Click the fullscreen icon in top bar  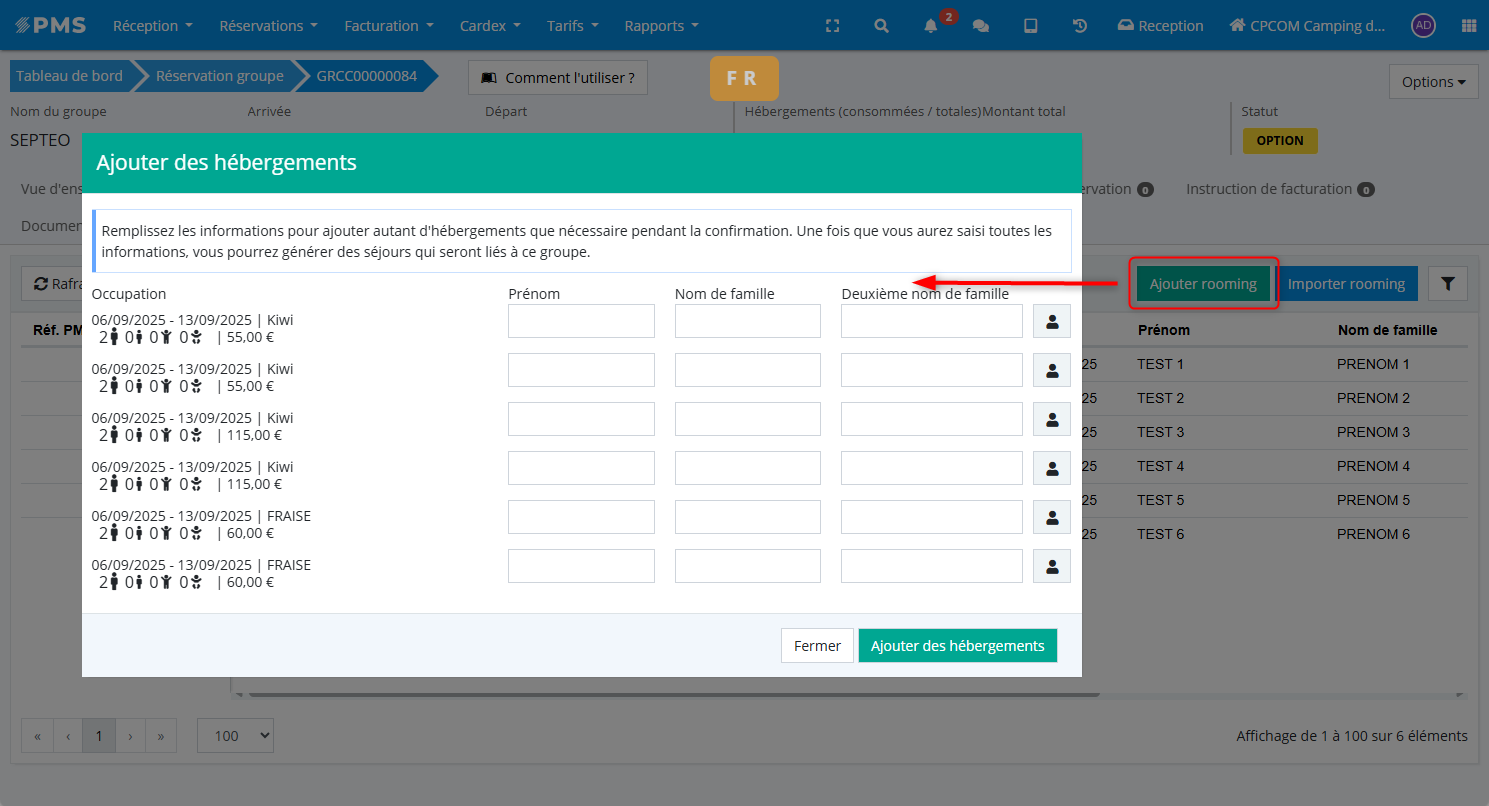(832, 26)
